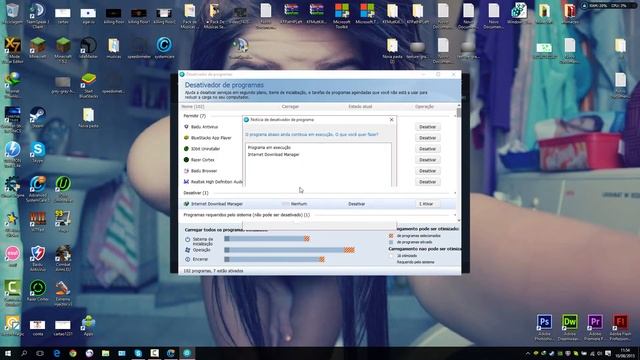Open the Apps desktop shortcut
The image size is (640, 360).
tap(88, 325)
